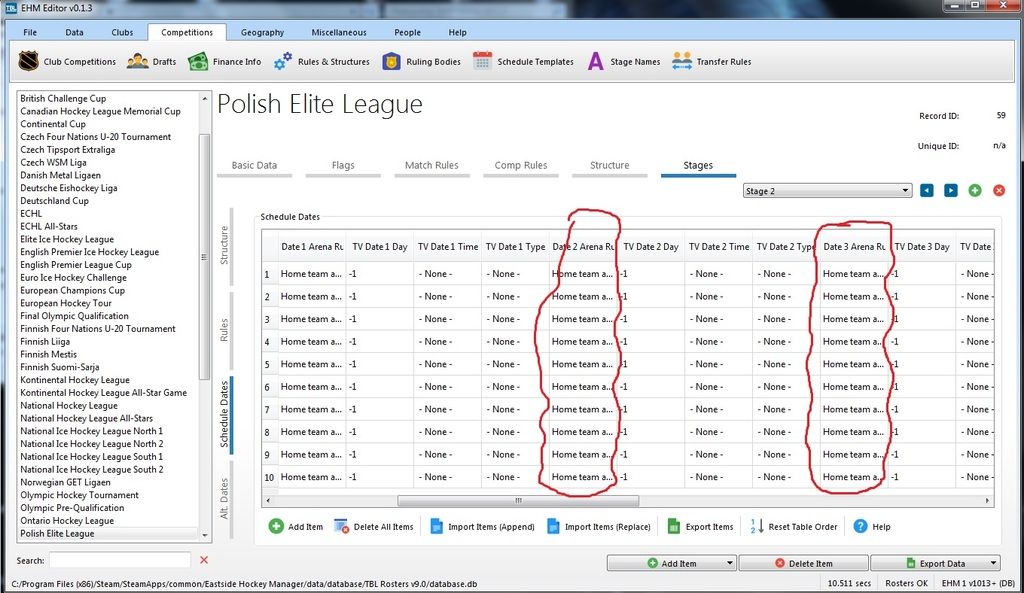Open the File menu
Viewport: 1024px width, 593px height.
(x=30, y=32)
